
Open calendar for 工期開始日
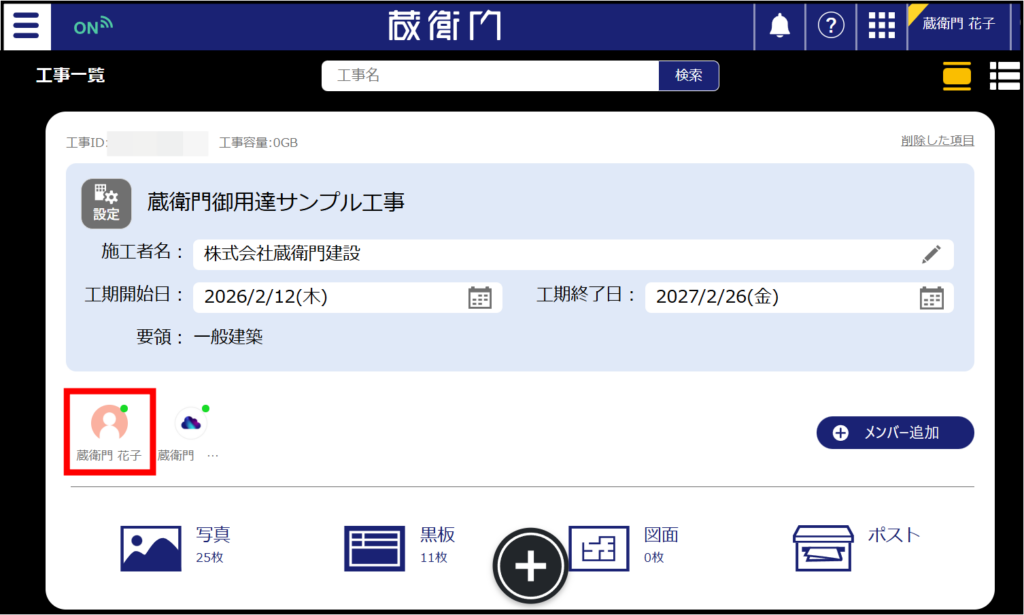coord(480,297)
